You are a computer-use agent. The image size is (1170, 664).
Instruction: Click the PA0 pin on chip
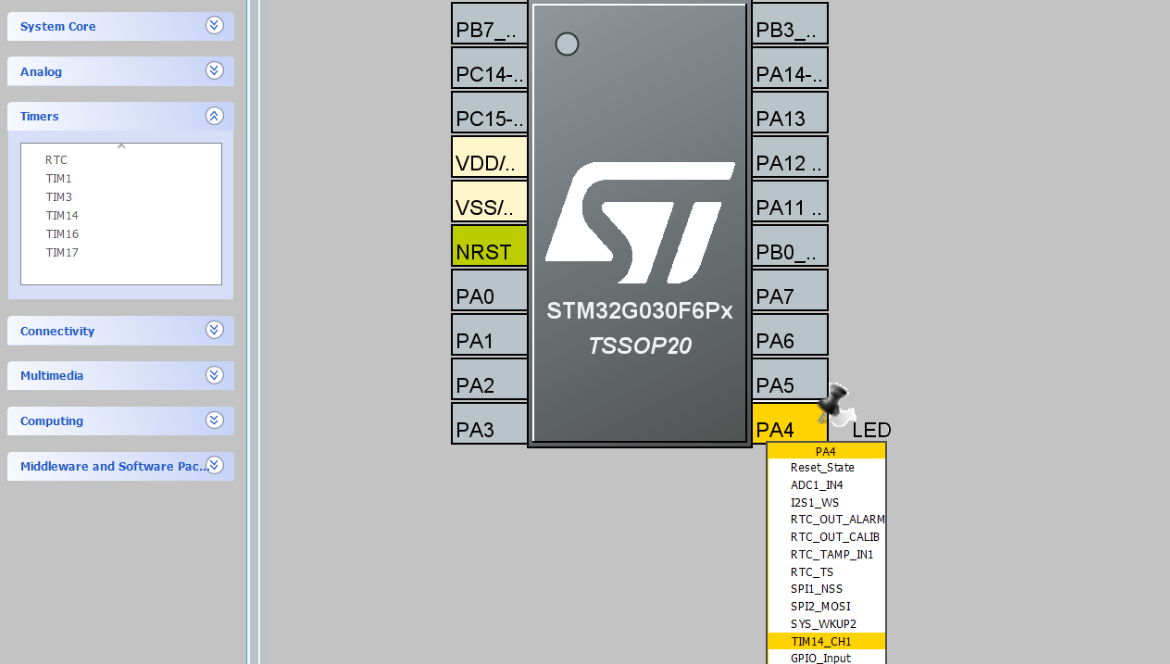(489, 290)
